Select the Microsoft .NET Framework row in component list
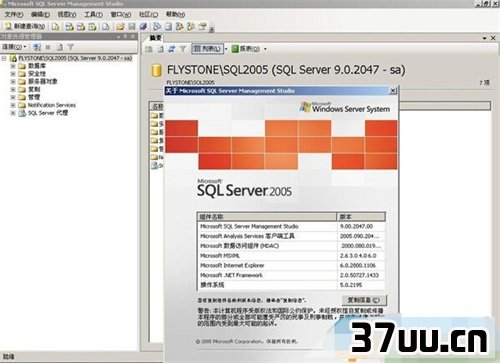500x363 pixels. click(x=291, y=275)
